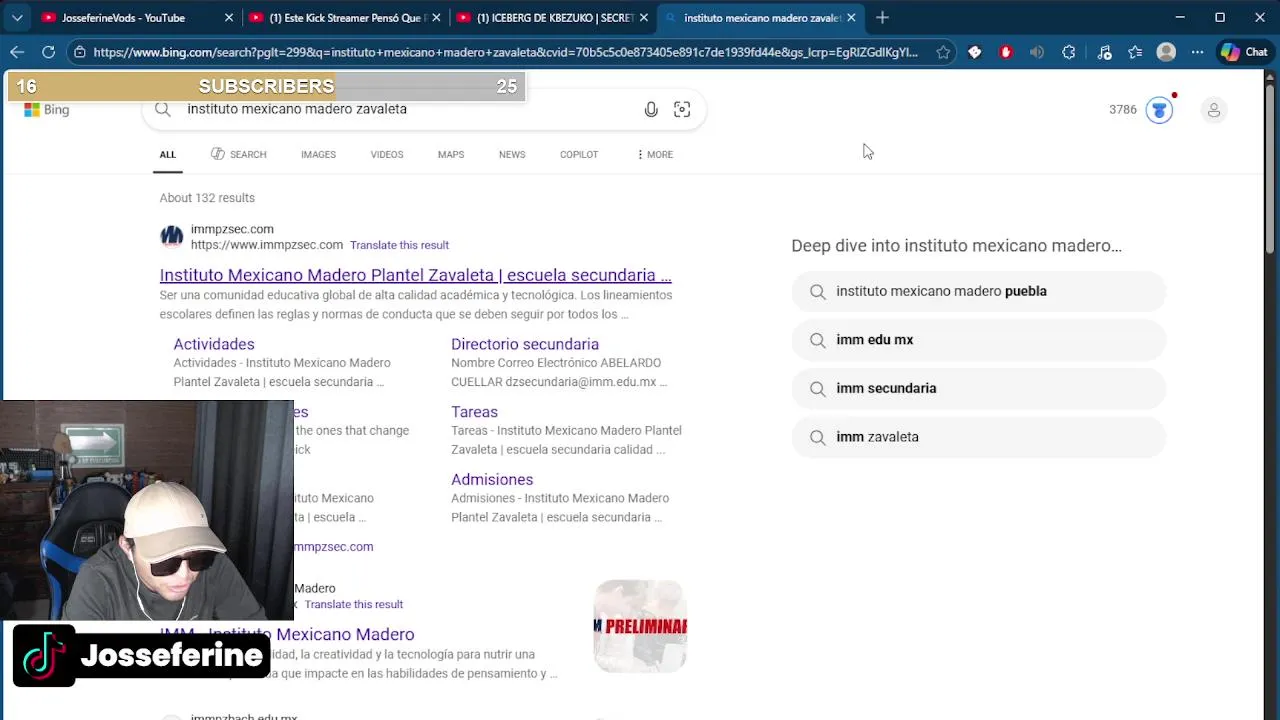Viewport: 1280px width, 720px height.
Task: Select the SEARCH tab
Action: tap(238, 154)
